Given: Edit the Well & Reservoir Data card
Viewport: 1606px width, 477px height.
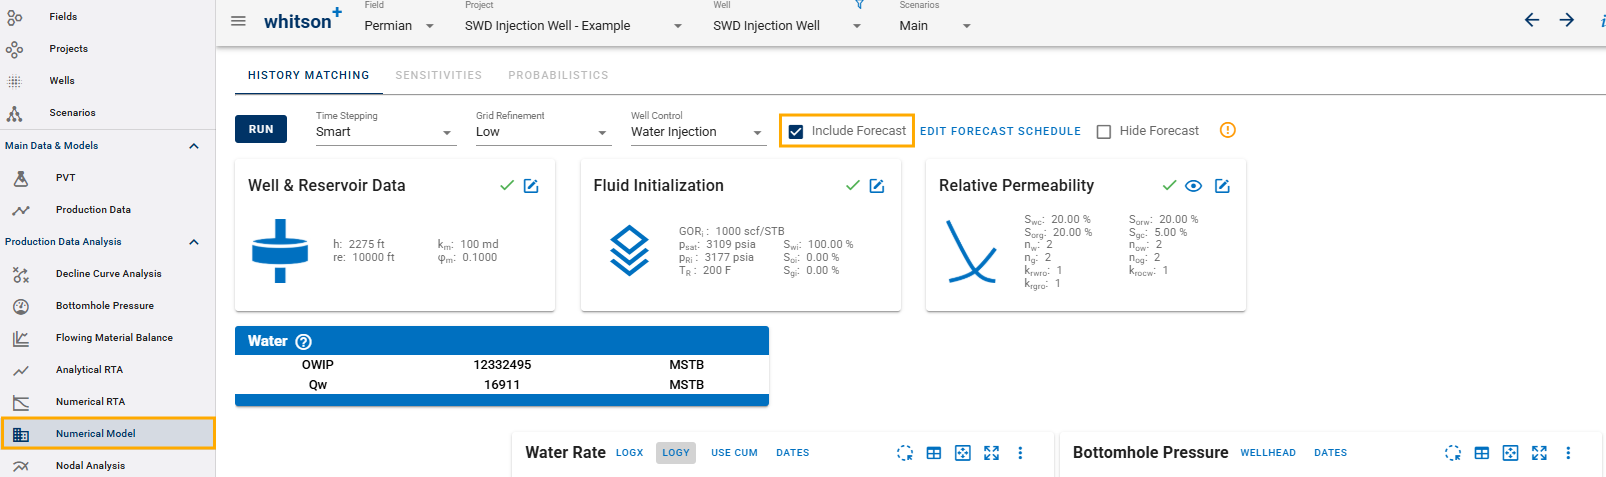Looking at the screenshot, I should [x=531, y=186].
